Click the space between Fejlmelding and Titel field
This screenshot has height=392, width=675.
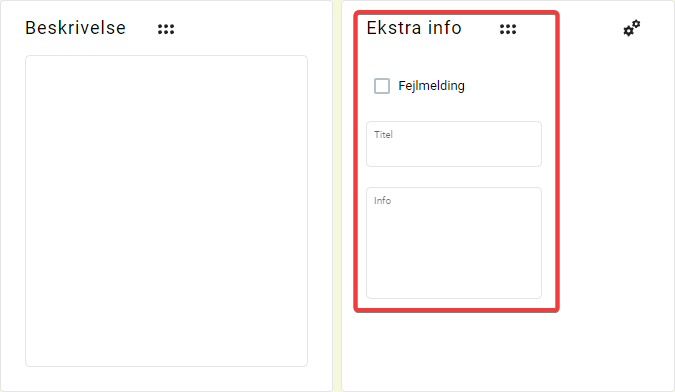(454, 108)
